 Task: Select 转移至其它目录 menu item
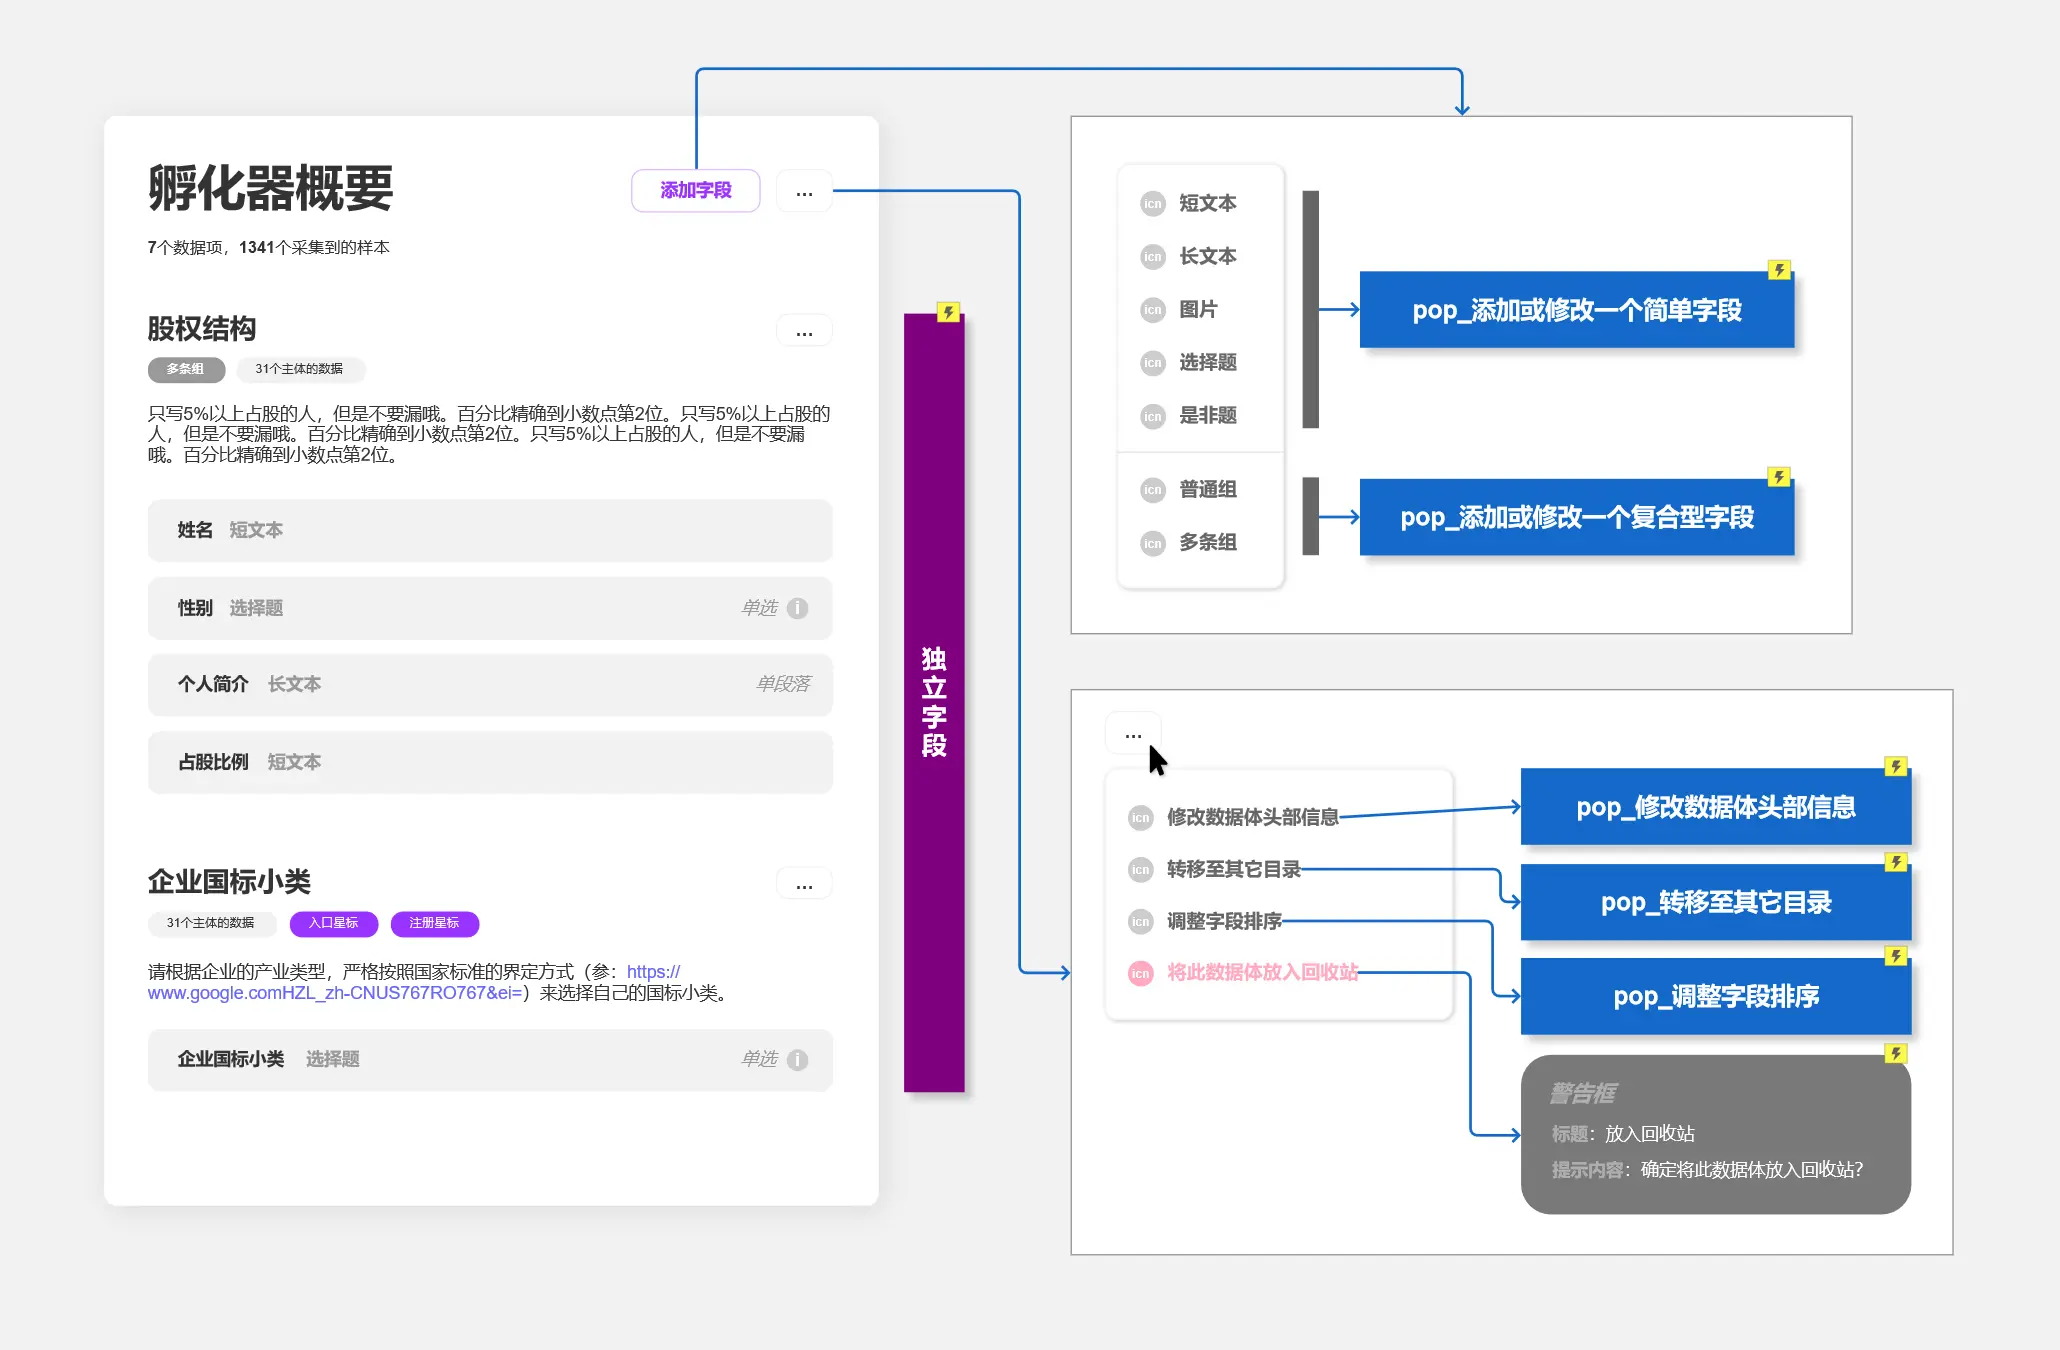(x=1233, y=869)
